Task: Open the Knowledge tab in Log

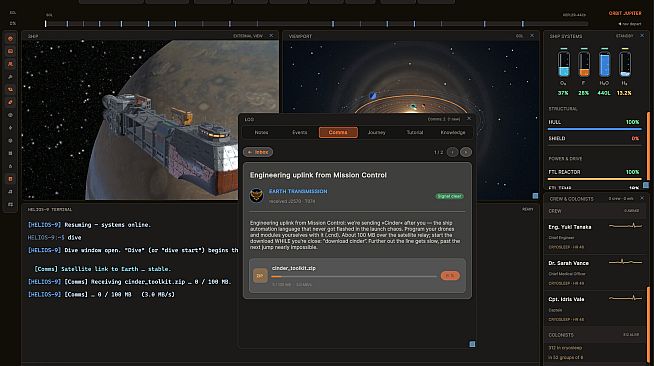Action: pos(453,132)
